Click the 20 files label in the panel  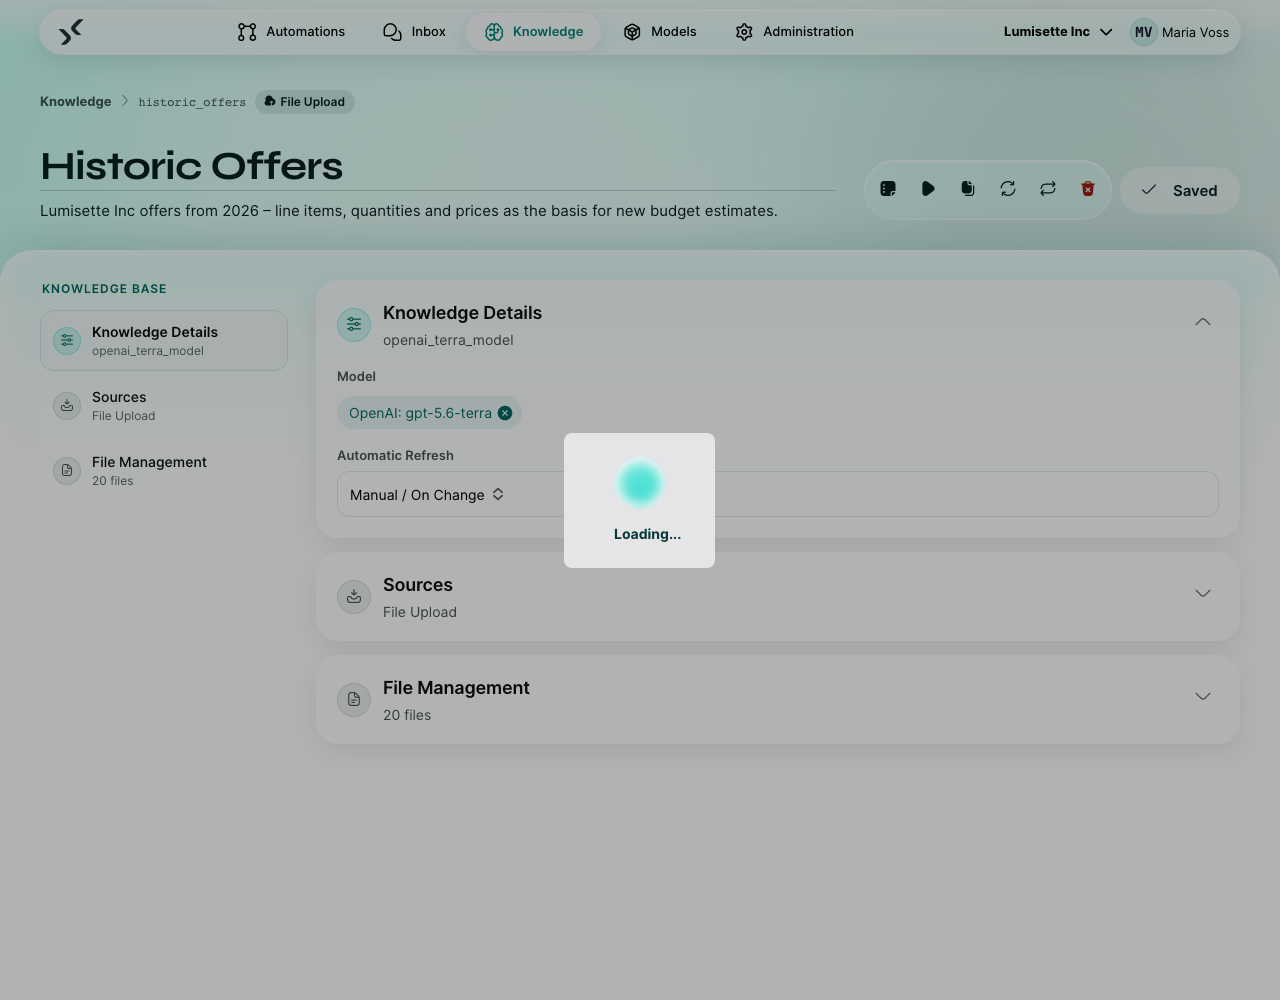tap(407, 715)
